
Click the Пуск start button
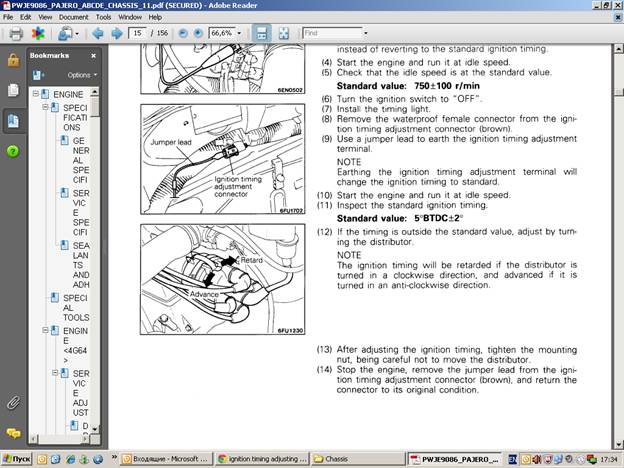16,460
